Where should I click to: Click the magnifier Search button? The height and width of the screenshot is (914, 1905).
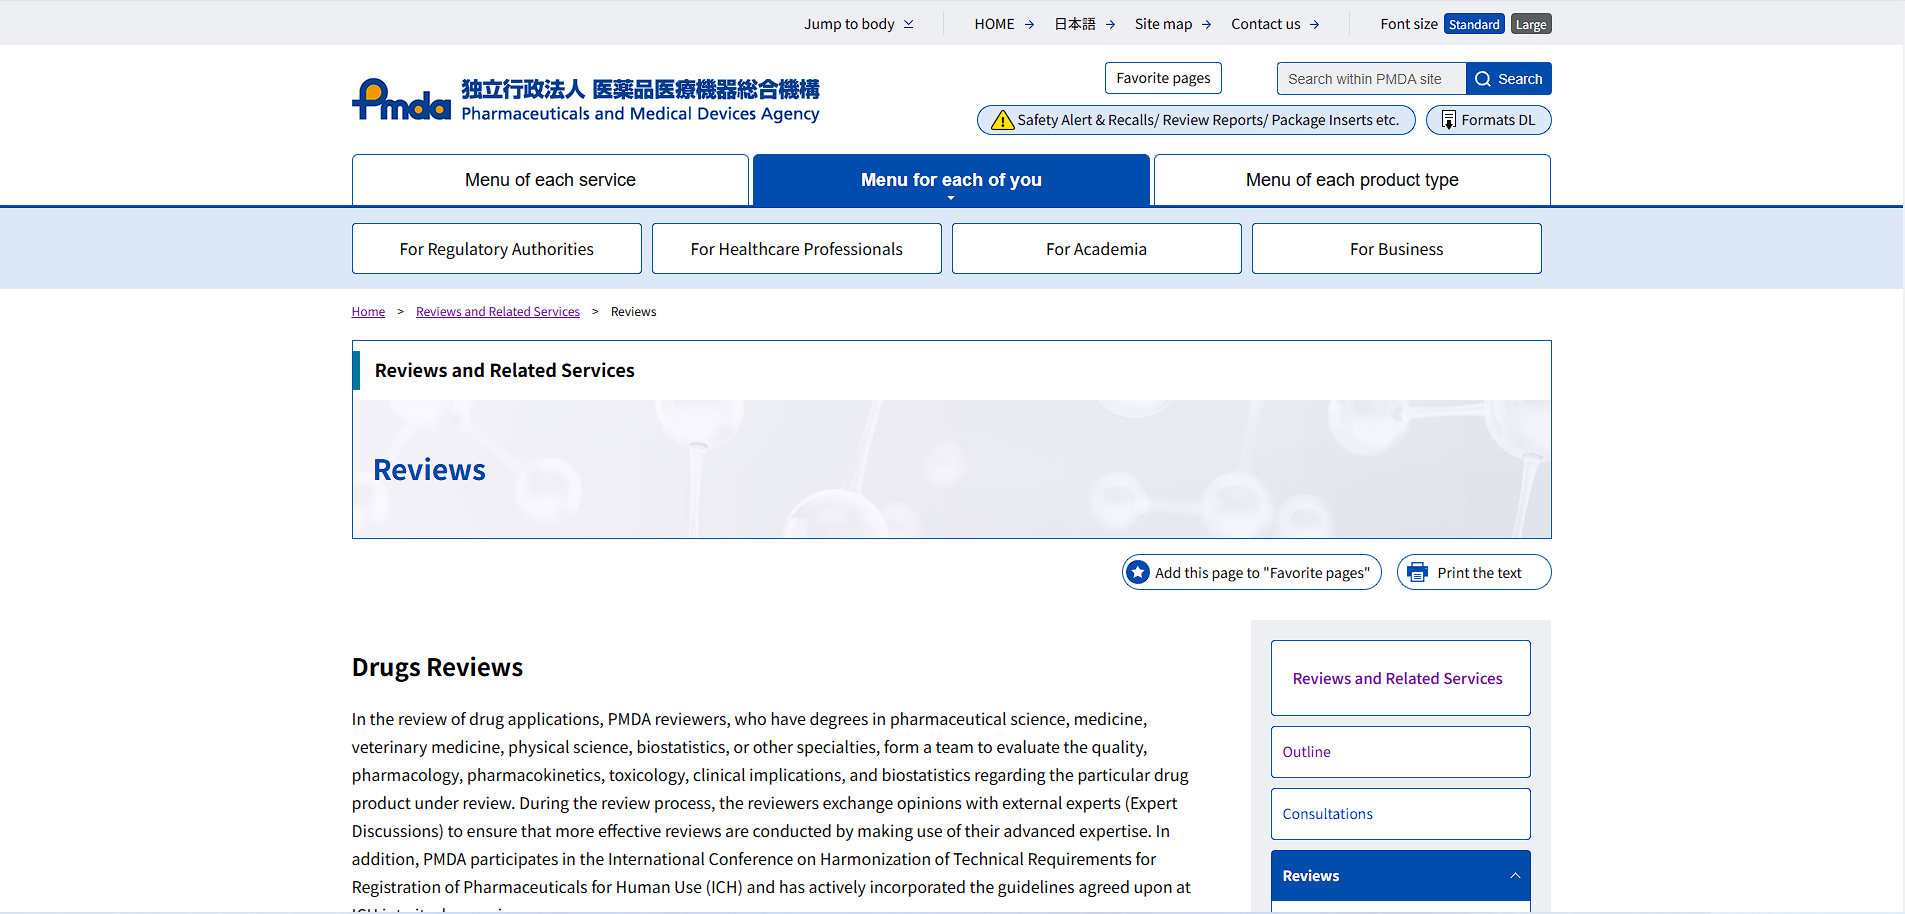click(1508, 79)
